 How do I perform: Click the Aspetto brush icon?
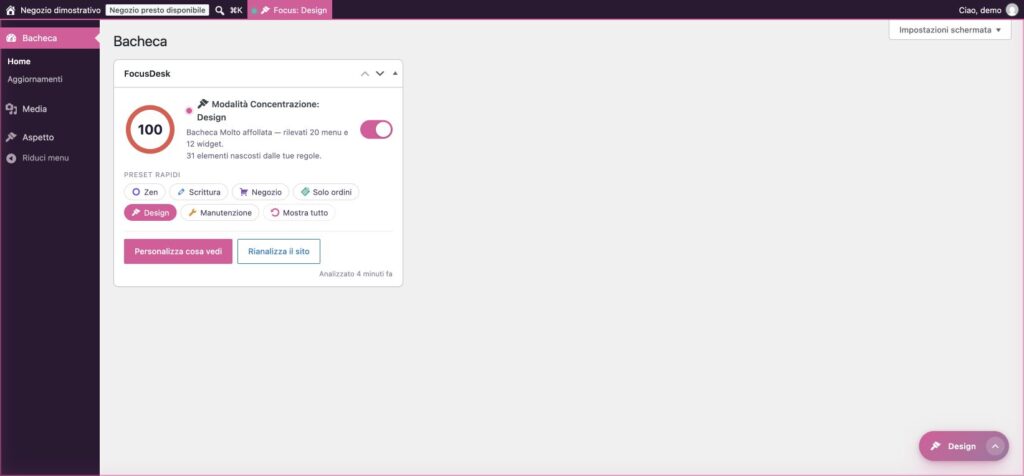[x=11, y=137]
